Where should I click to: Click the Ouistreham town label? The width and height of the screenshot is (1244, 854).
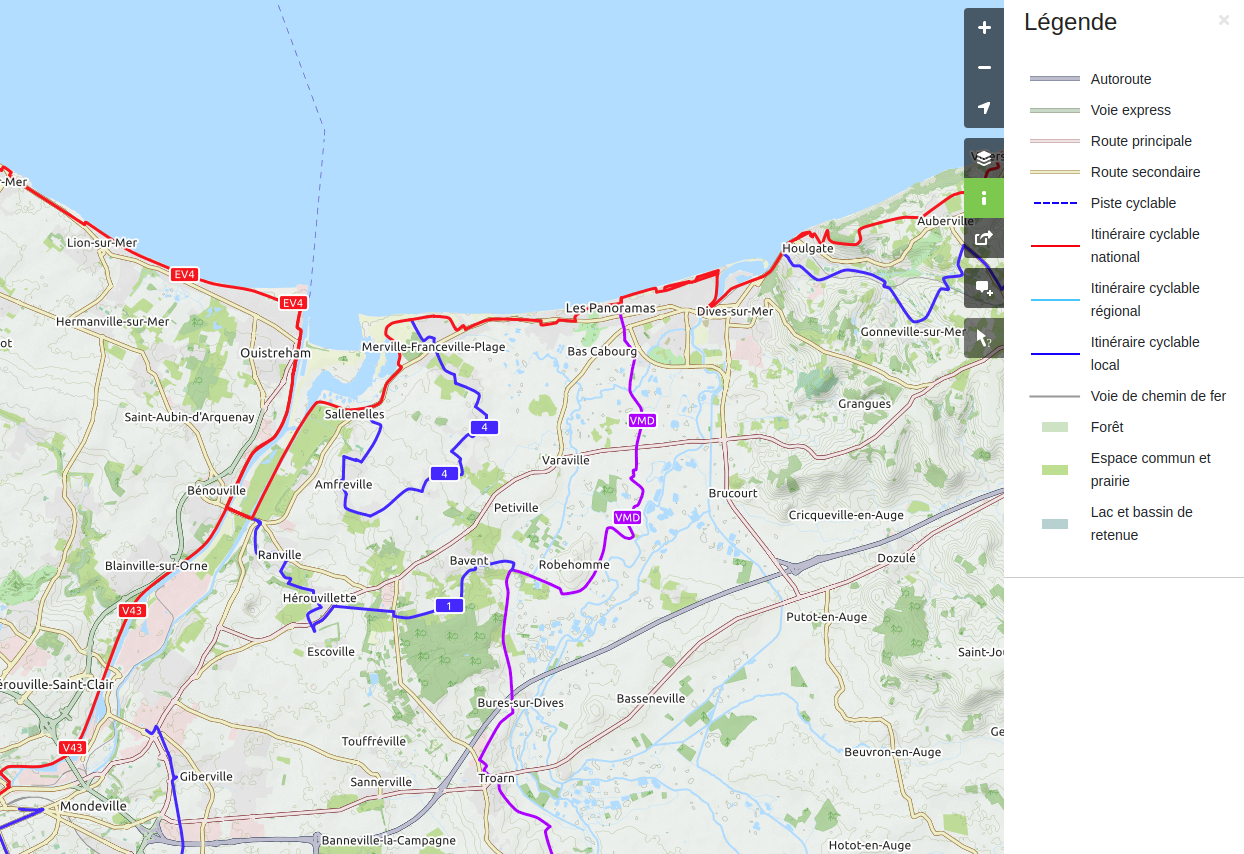click(x=276, y=353)
